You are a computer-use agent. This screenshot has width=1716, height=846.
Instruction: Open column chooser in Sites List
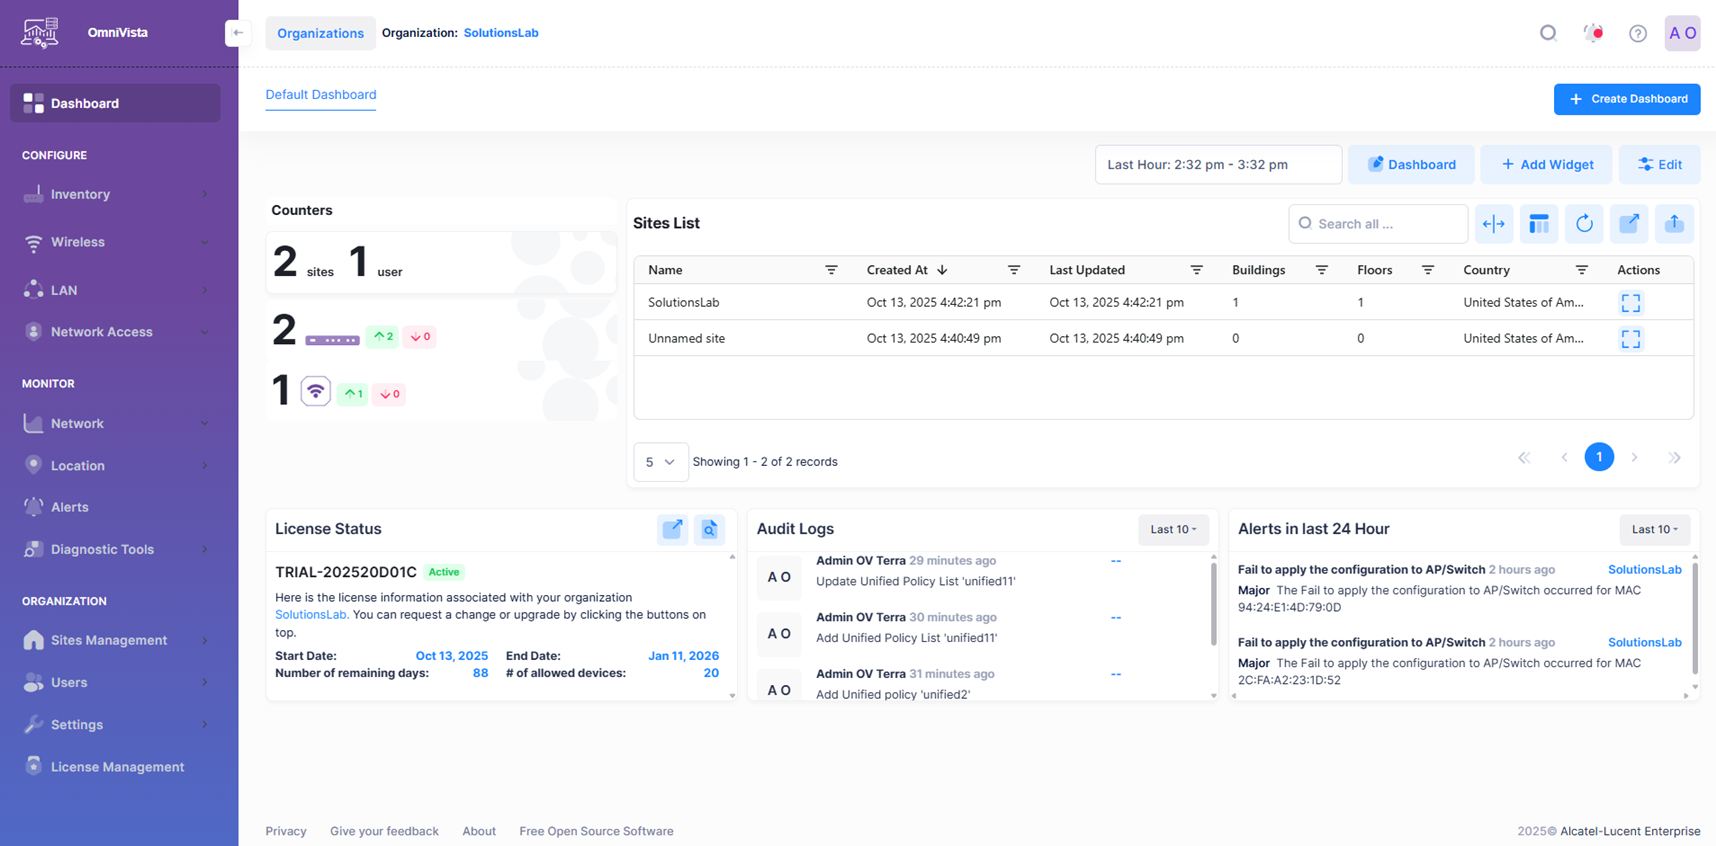[x=1539, y=224]
